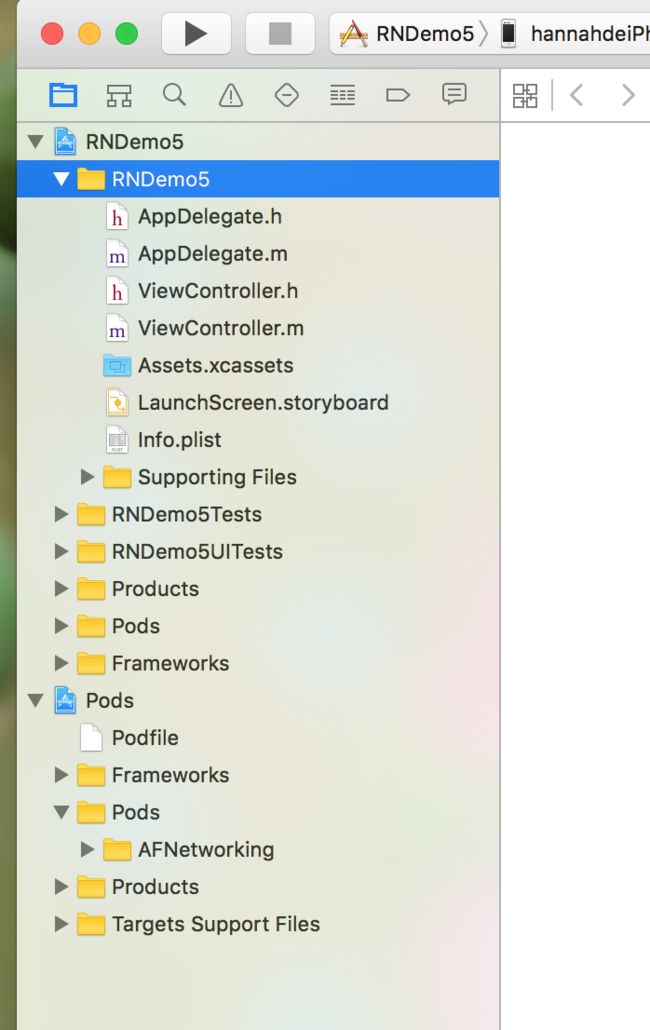650x1030 pixels.
Task: Open the RNDemo5 scheme selector
Action: (x=407, y=34)
